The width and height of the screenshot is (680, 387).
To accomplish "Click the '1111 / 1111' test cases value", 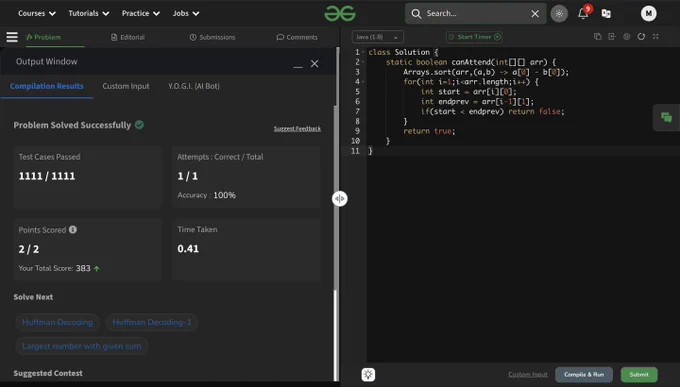I will tap(47, 176).
